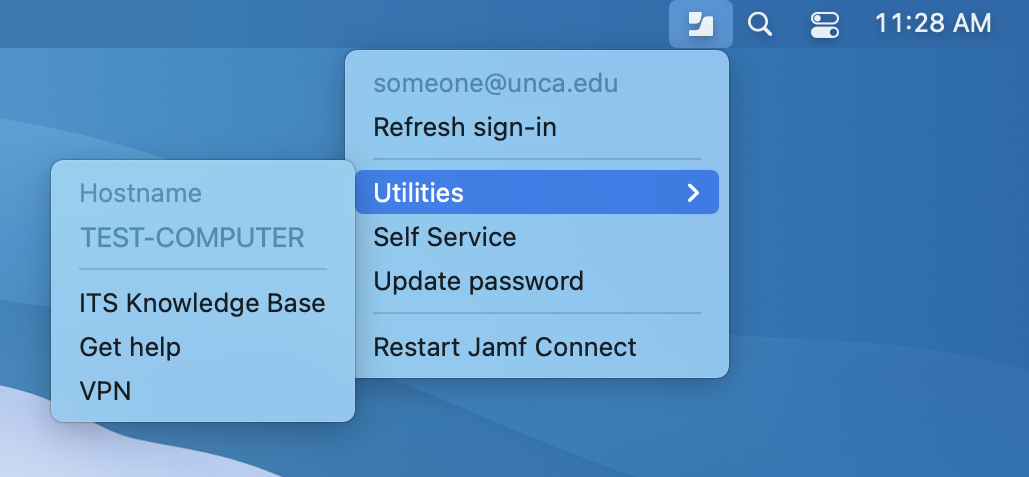Open the Utilities submenu
The height and width of the screenshot is (477, 1029).
[419, 193]
